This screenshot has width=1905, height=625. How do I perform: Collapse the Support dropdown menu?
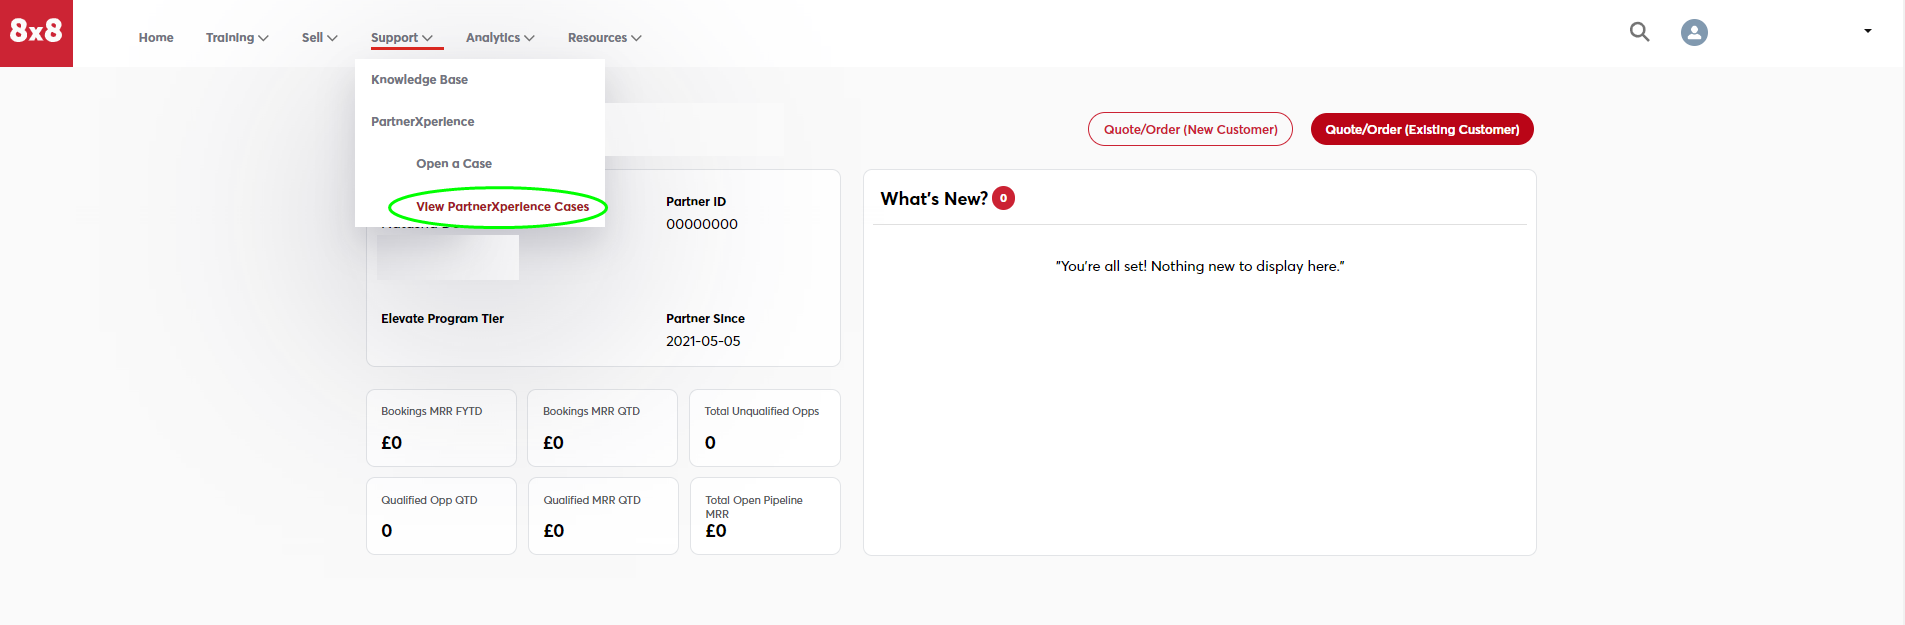(402, 38)
